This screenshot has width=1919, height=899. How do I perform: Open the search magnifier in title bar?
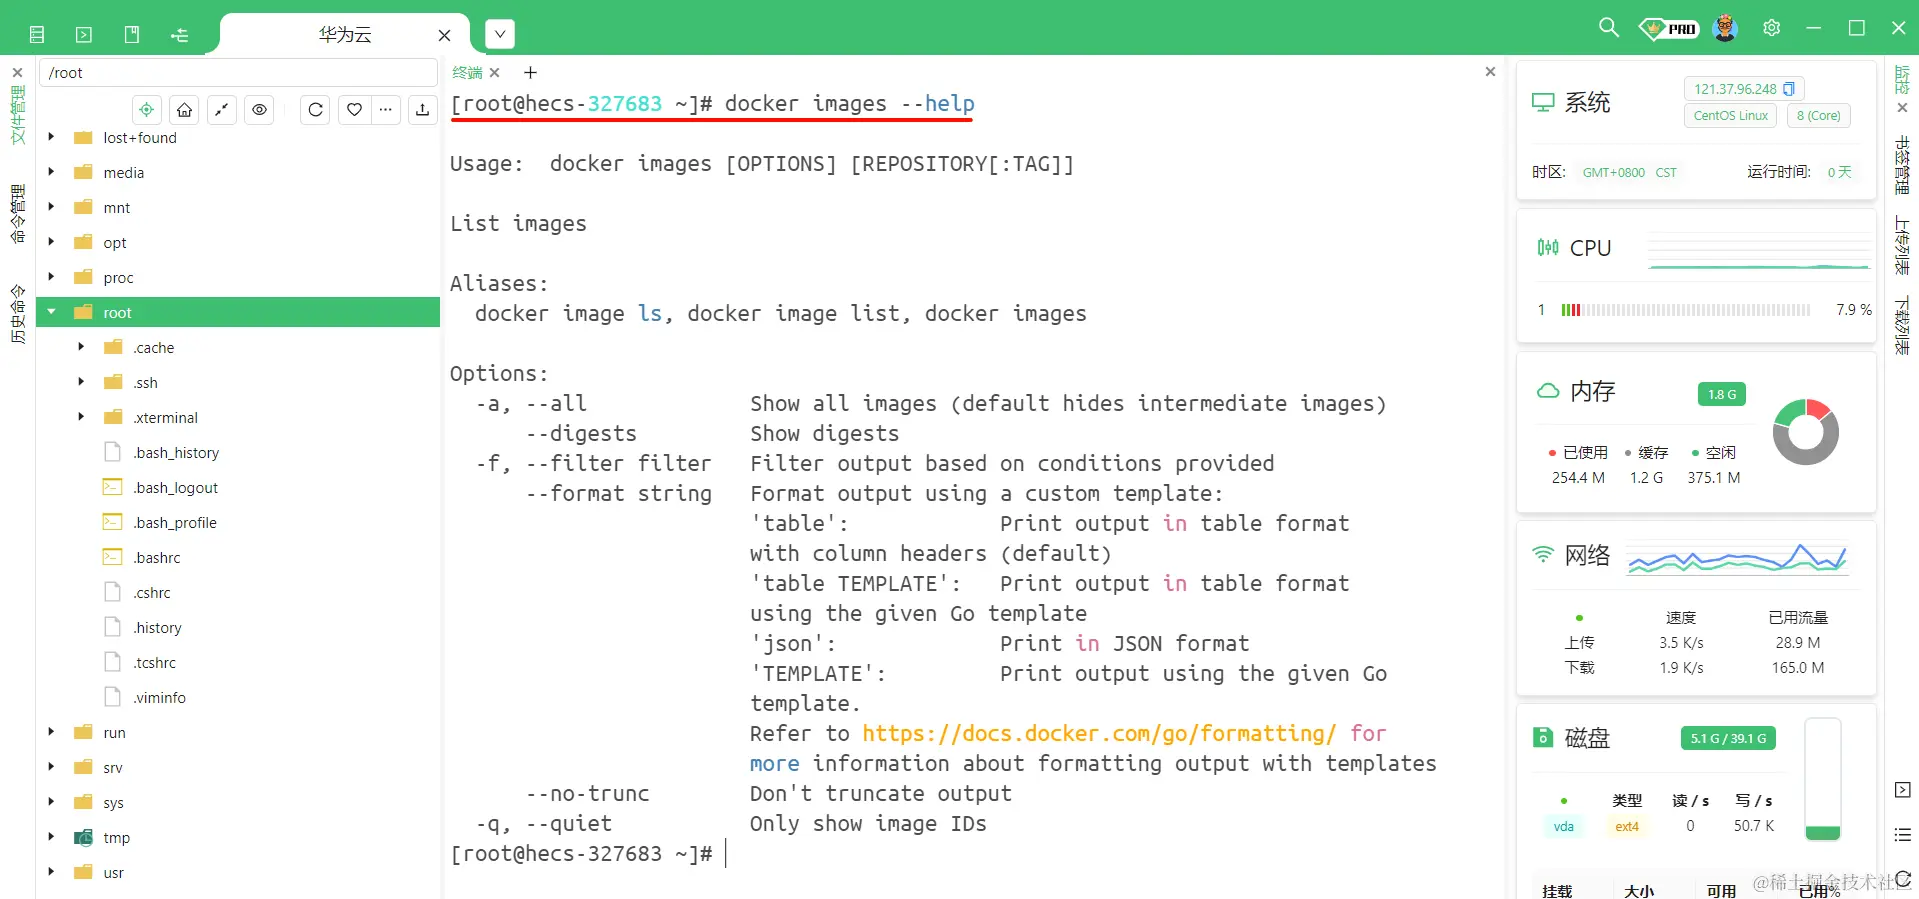pos(1609,28)
